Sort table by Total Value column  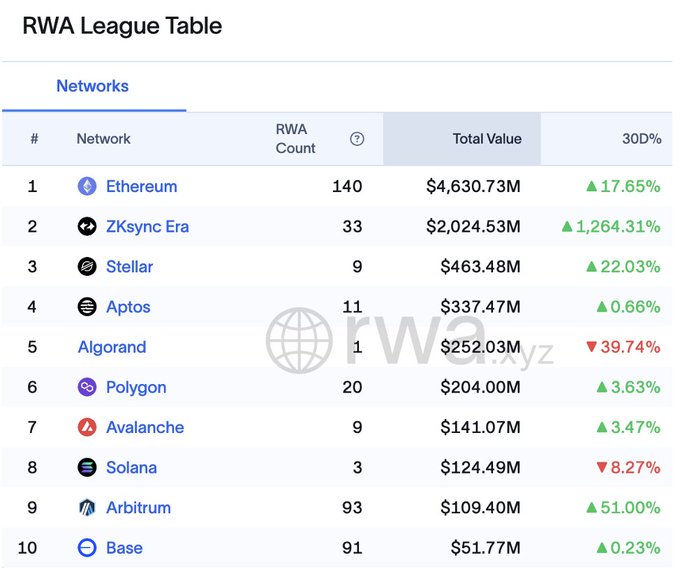coord(487,139)
